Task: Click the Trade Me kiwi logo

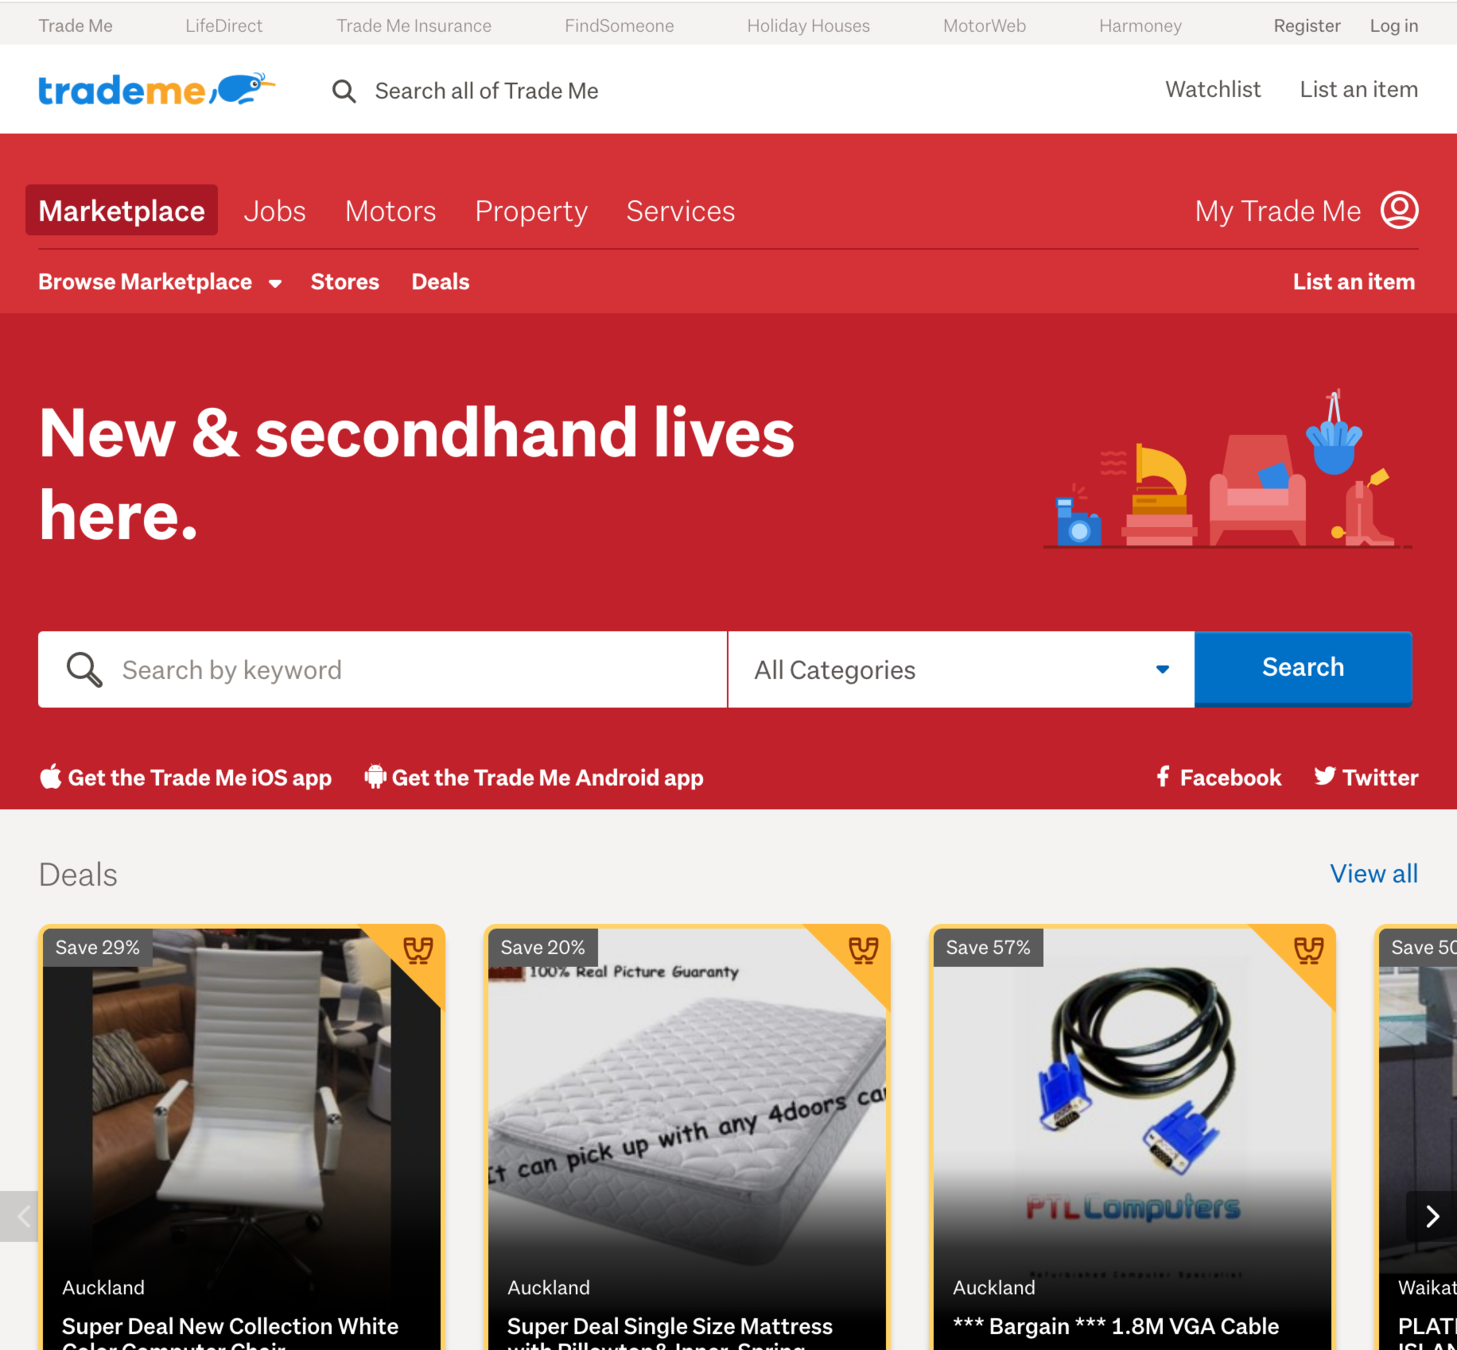Action: pos(156,90)
